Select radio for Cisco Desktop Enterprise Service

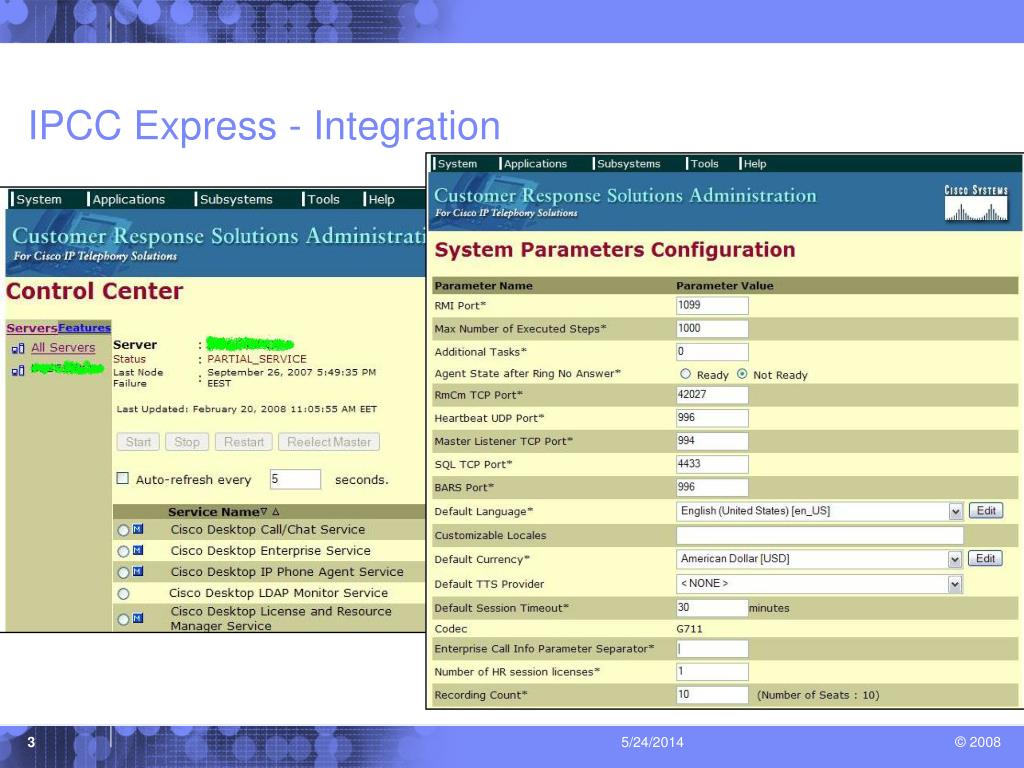[123, 552]
